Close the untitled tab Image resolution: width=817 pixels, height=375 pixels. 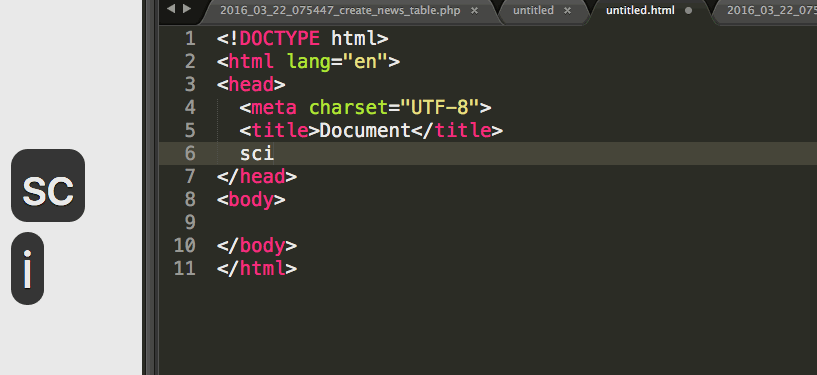coord(567,10)
